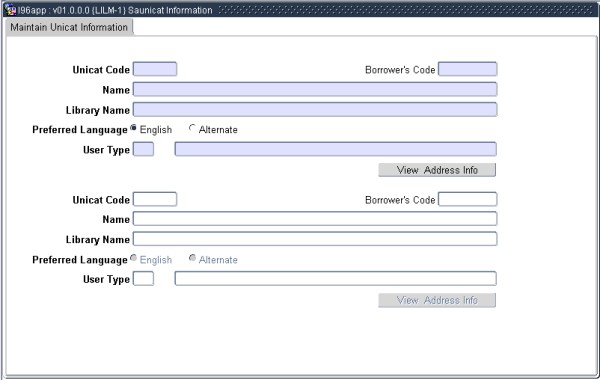Click the second record's User Type code box

tap(143, 279)
